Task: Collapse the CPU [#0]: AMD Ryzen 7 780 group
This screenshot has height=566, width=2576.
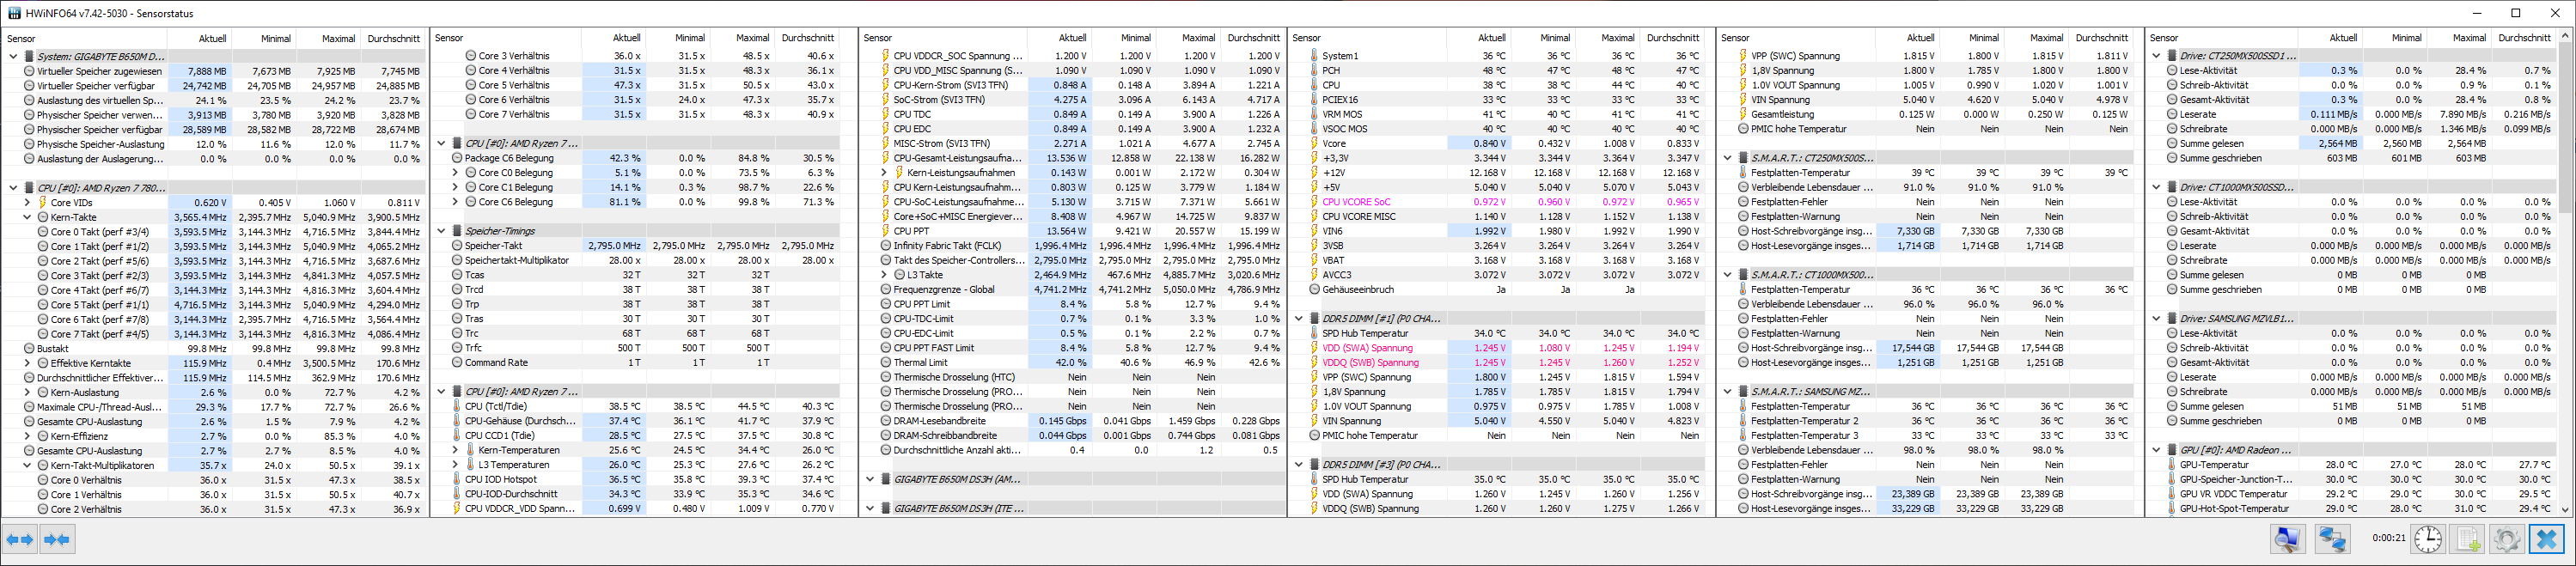Action: [x=13, y=188]
